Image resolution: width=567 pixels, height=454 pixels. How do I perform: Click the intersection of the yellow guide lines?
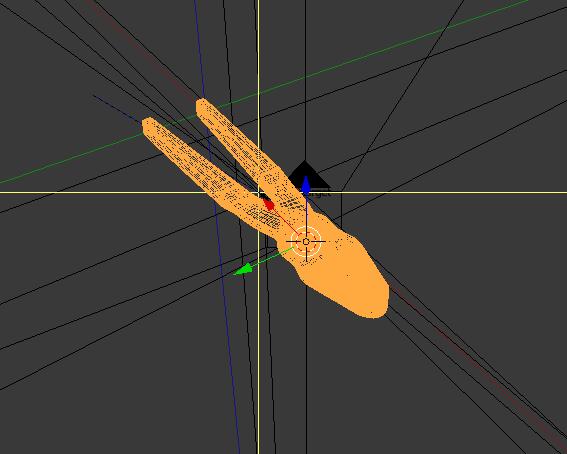259,192
